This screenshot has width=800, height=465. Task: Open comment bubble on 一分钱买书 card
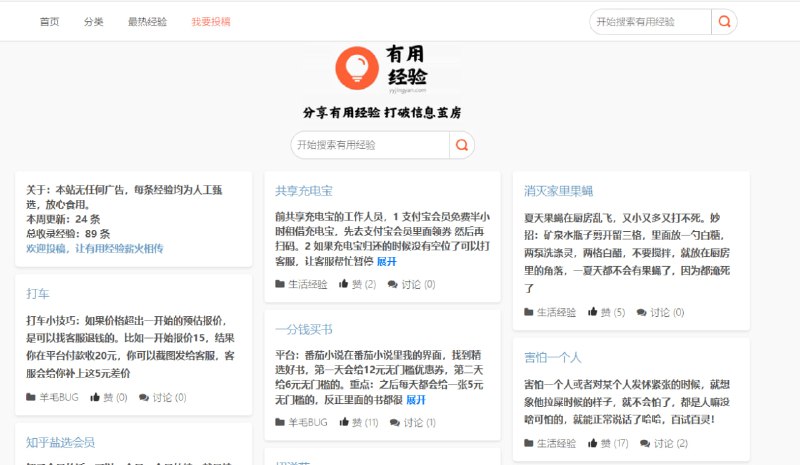(395, 423)
